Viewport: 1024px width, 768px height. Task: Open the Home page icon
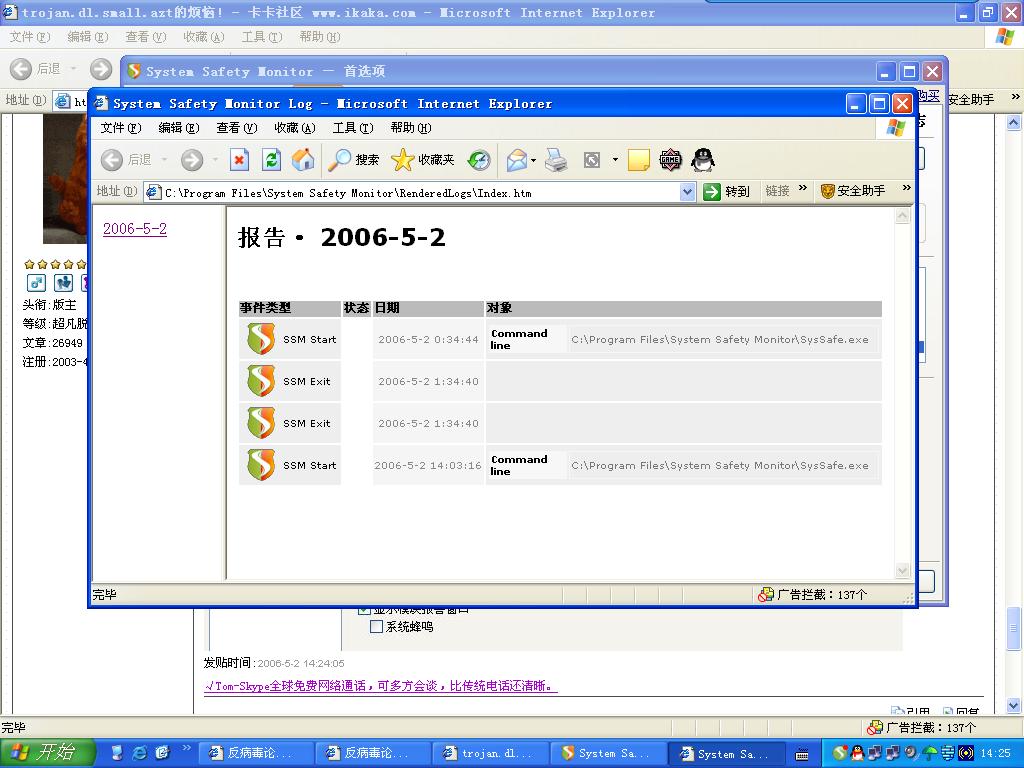pyautogui.click(x=302, y=160)
